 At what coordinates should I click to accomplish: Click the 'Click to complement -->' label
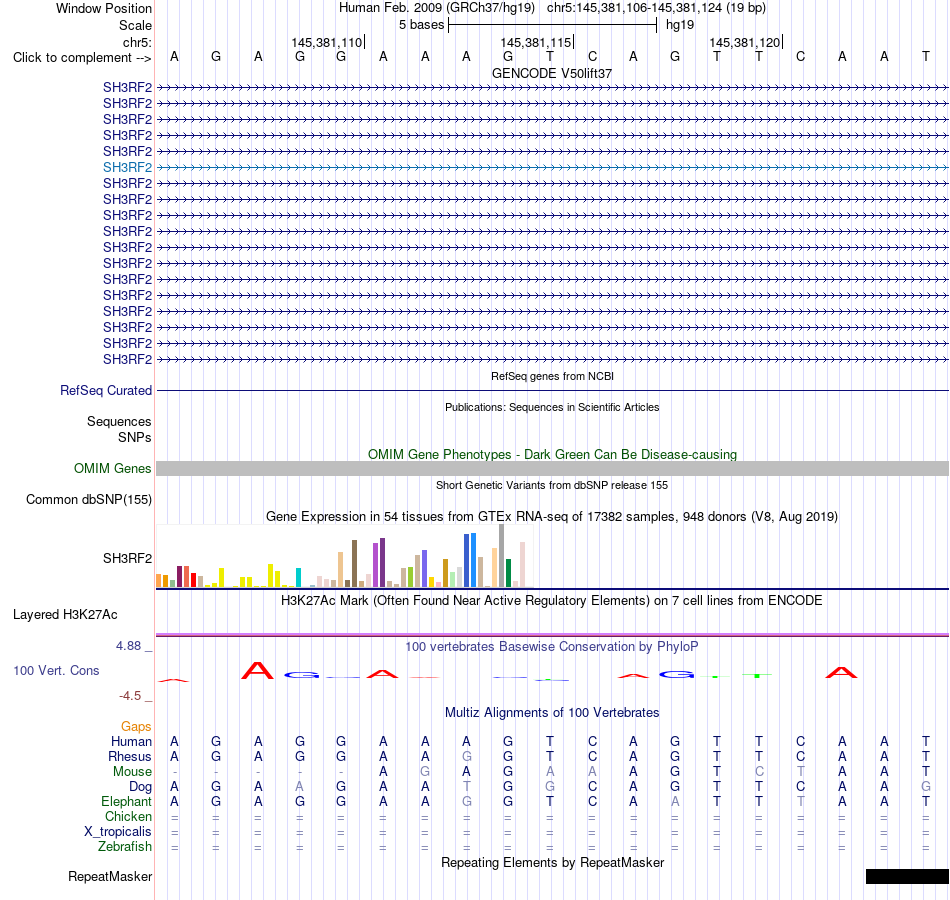tap(82, 58)
